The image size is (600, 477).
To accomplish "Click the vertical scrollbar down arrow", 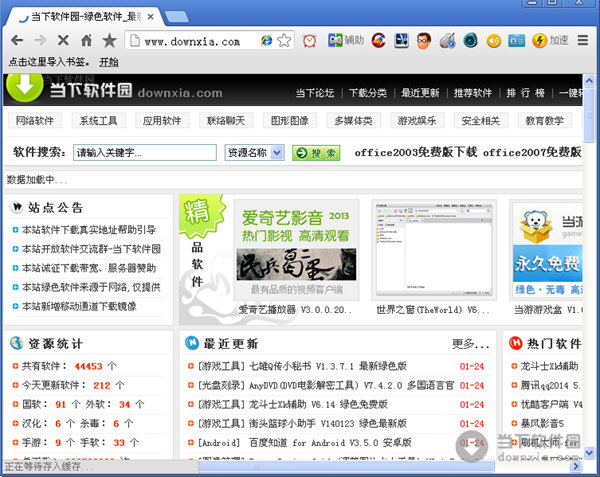I will [x=589, y=453].
